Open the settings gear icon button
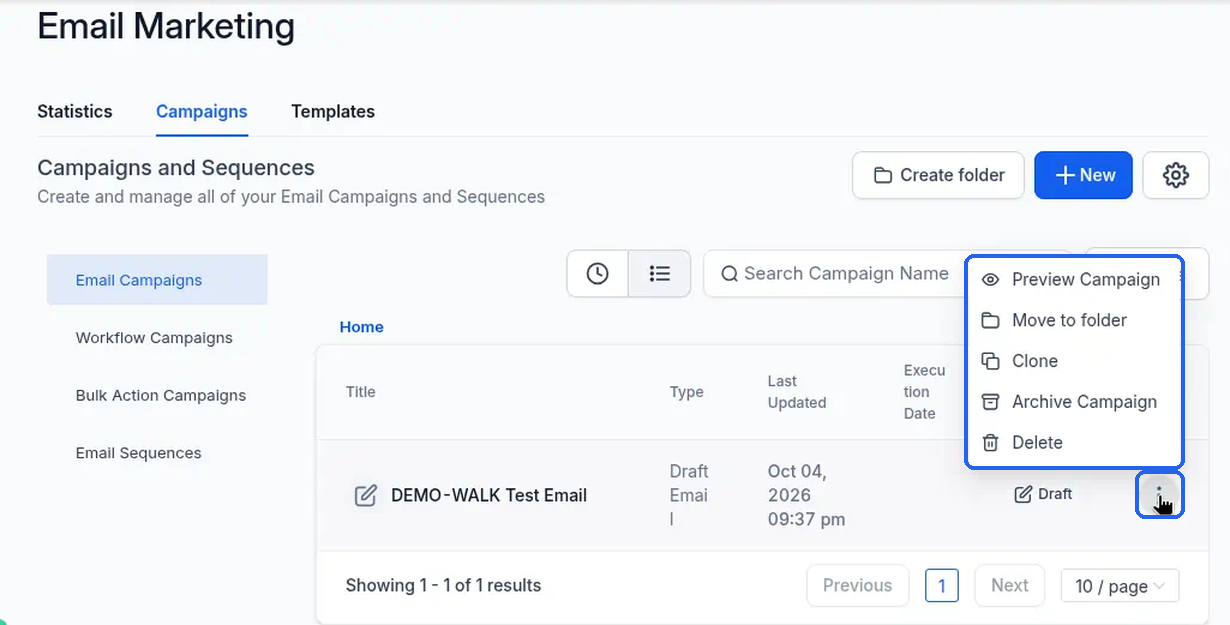The image size is (1230, 625). click(1175, 175)
